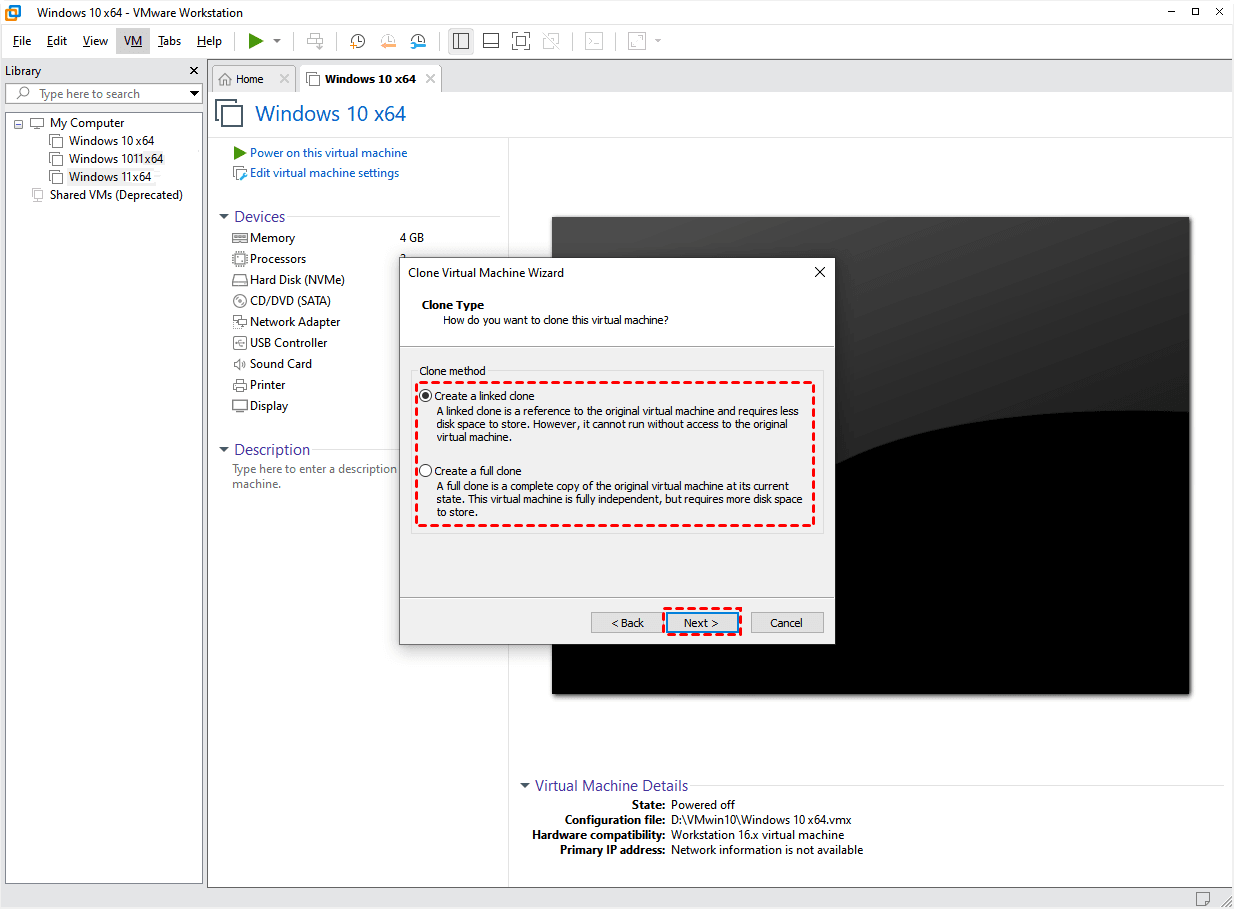Select the Create a linked clone option
The height and width of the screenshot is (909, 1234).
[427, 396]
